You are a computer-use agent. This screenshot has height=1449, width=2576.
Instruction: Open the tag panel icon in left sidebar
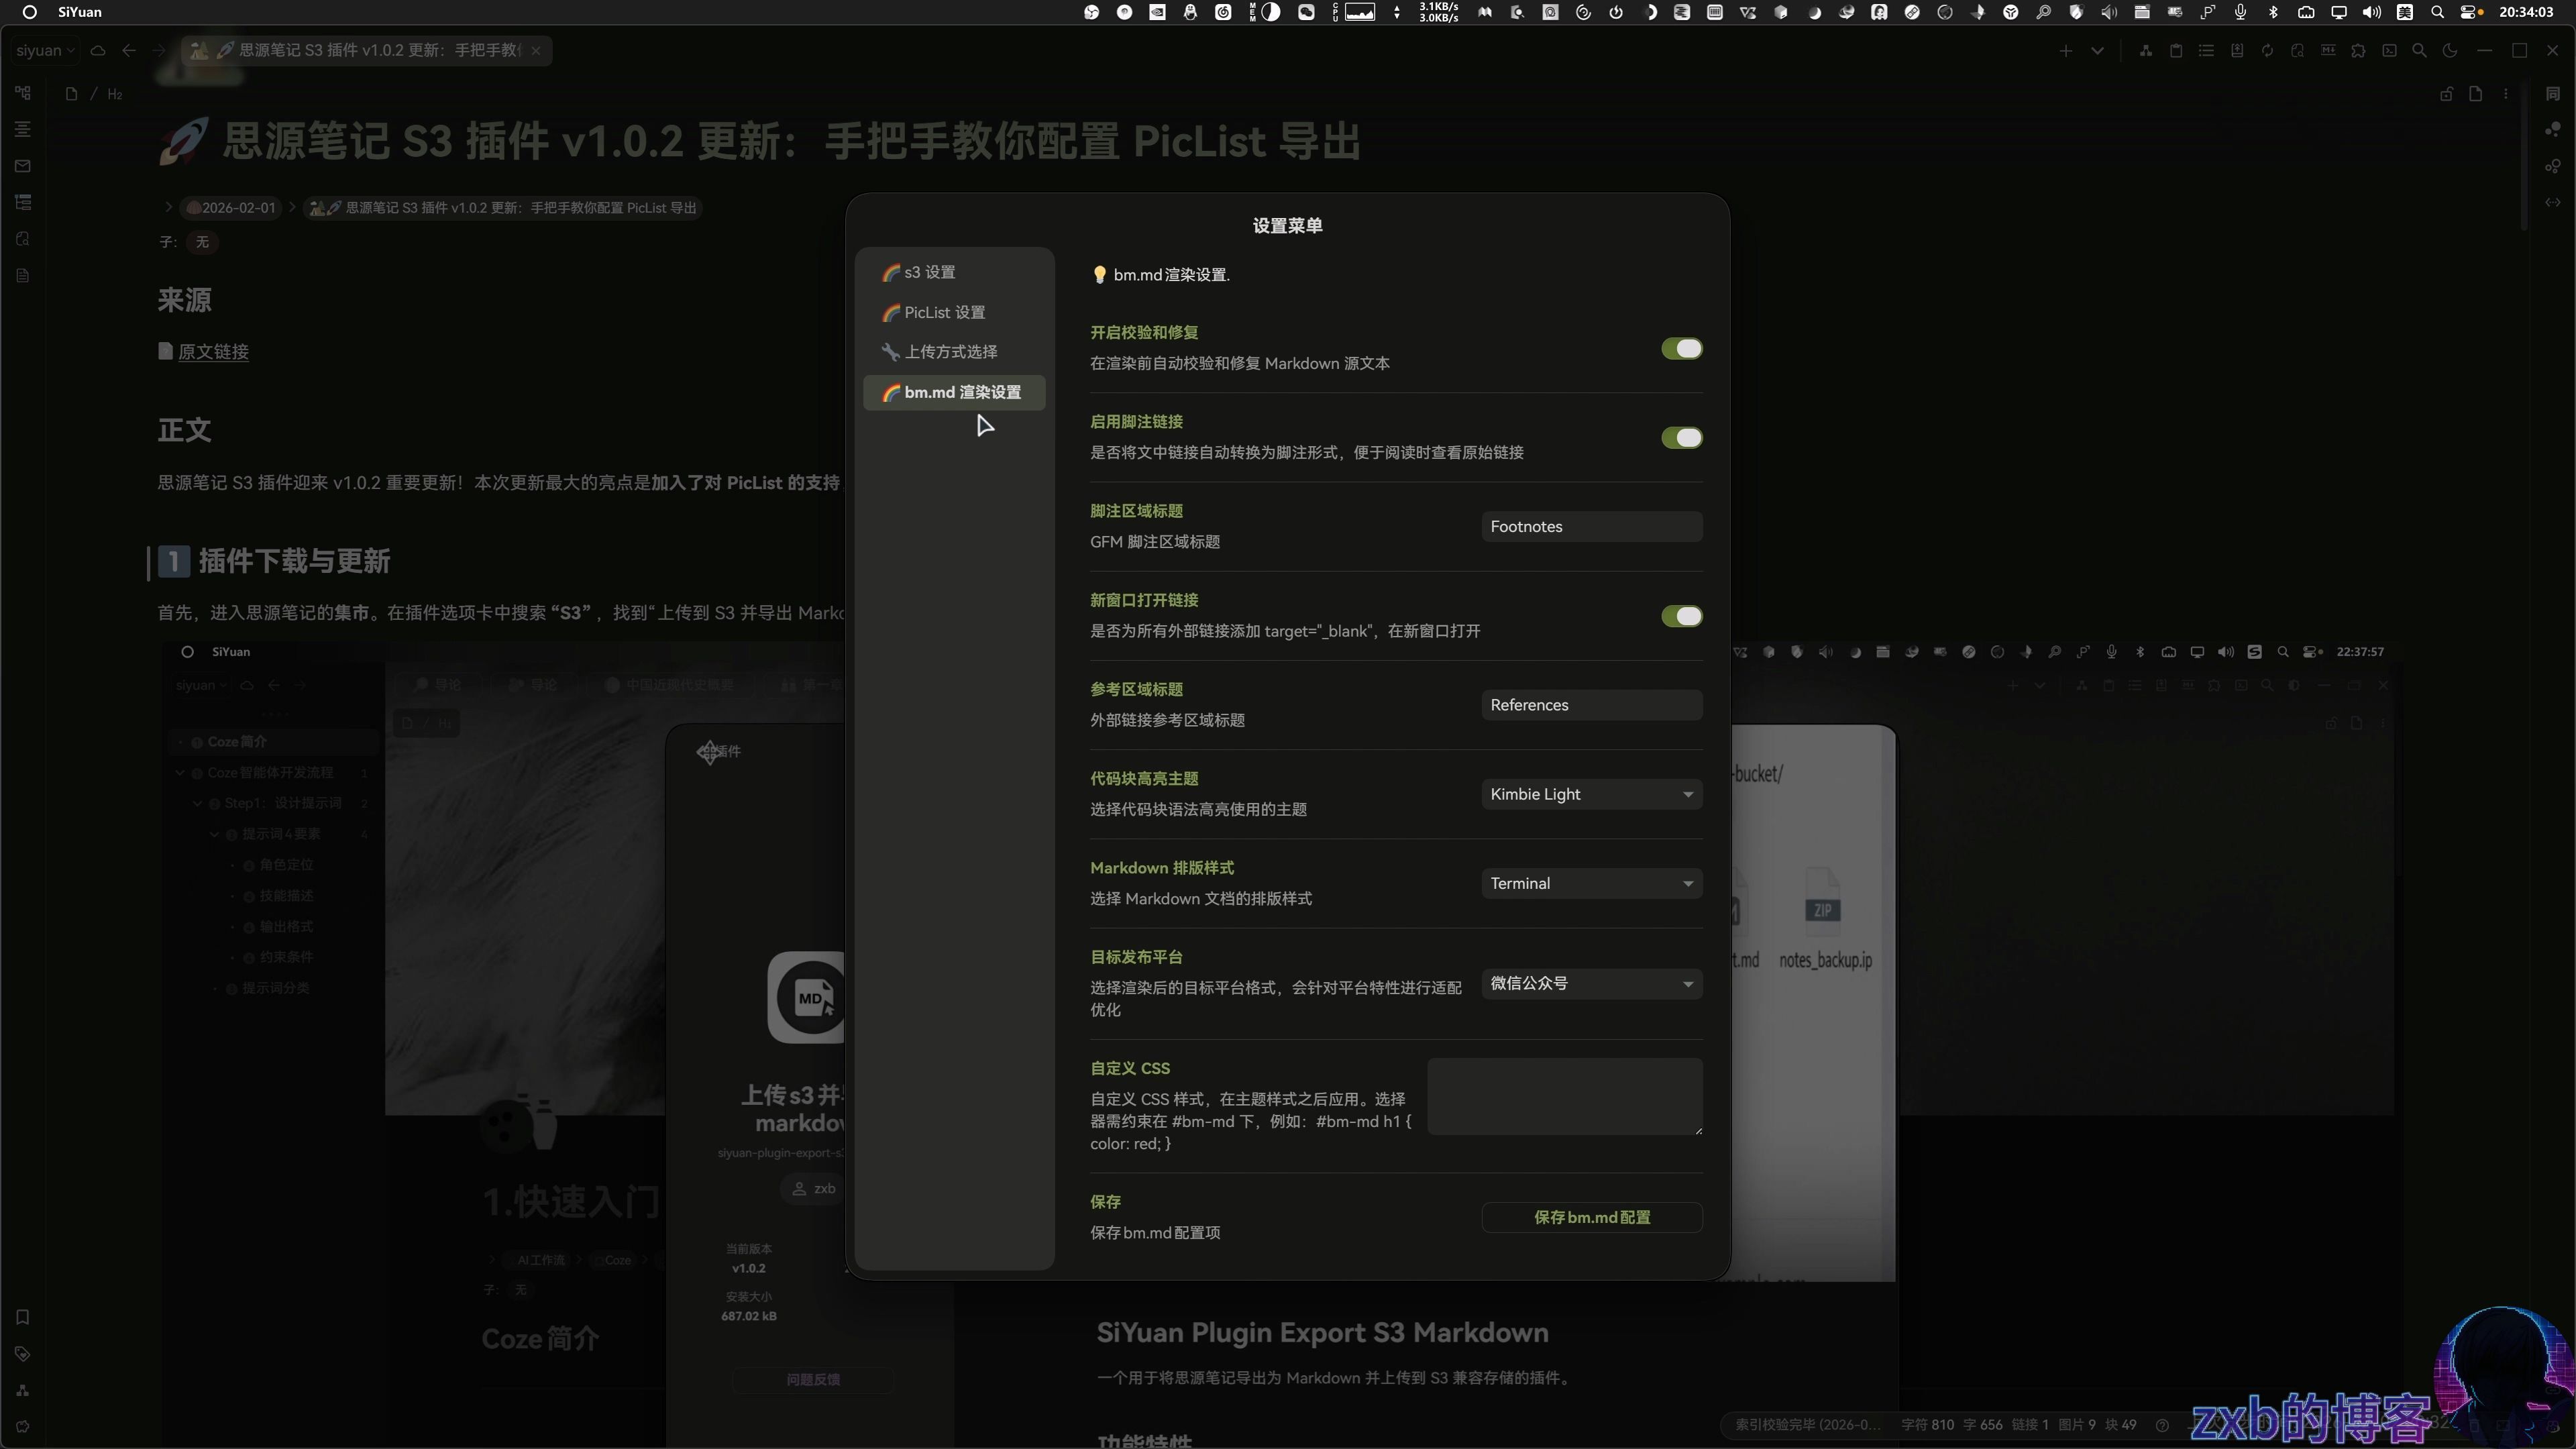(23, 1354)
